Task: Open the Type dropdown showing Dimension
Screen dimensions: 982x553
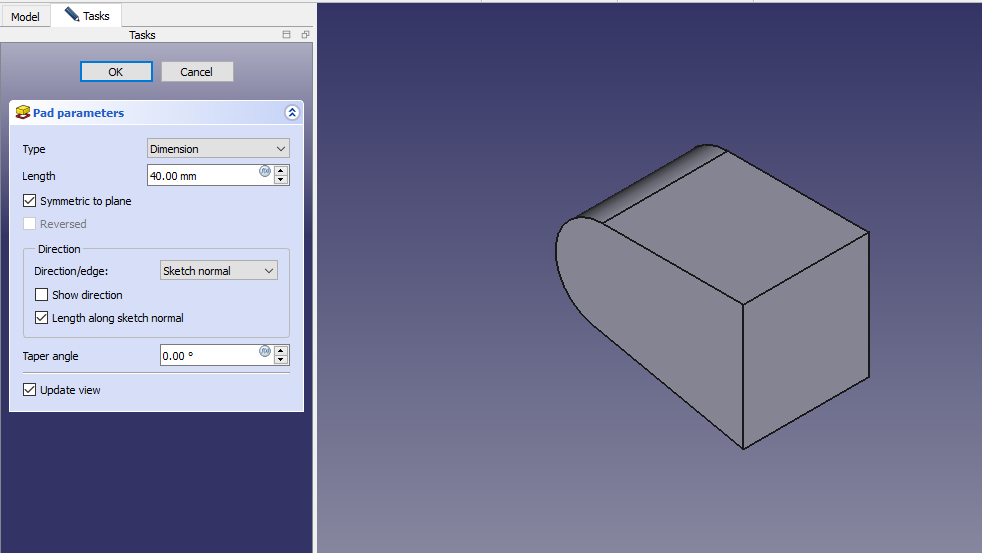Action: (x=218, y=148)
